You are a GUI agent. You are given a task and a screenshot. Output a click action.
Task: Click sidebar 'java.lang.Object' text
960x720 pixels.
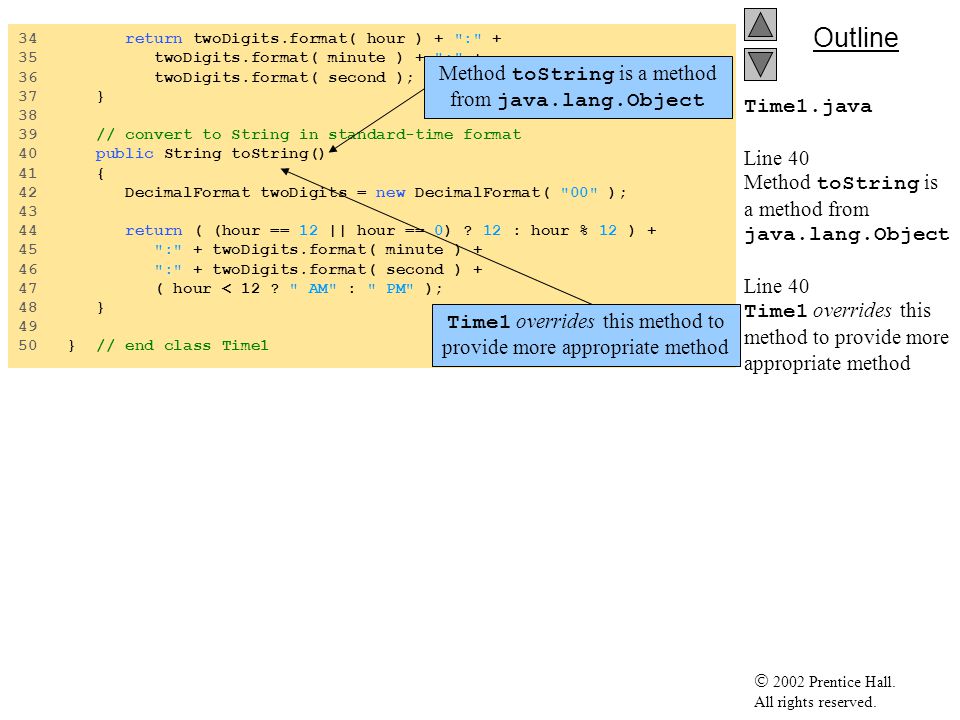point(846,235)
